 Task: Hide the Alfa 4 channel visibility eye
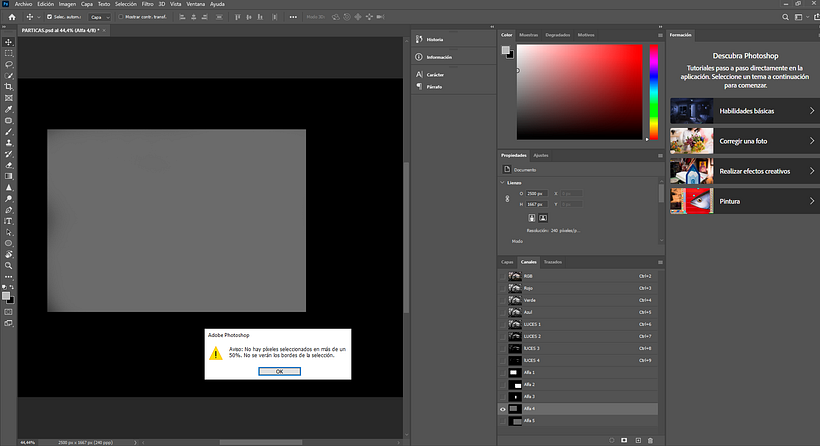tap(503, 409)
